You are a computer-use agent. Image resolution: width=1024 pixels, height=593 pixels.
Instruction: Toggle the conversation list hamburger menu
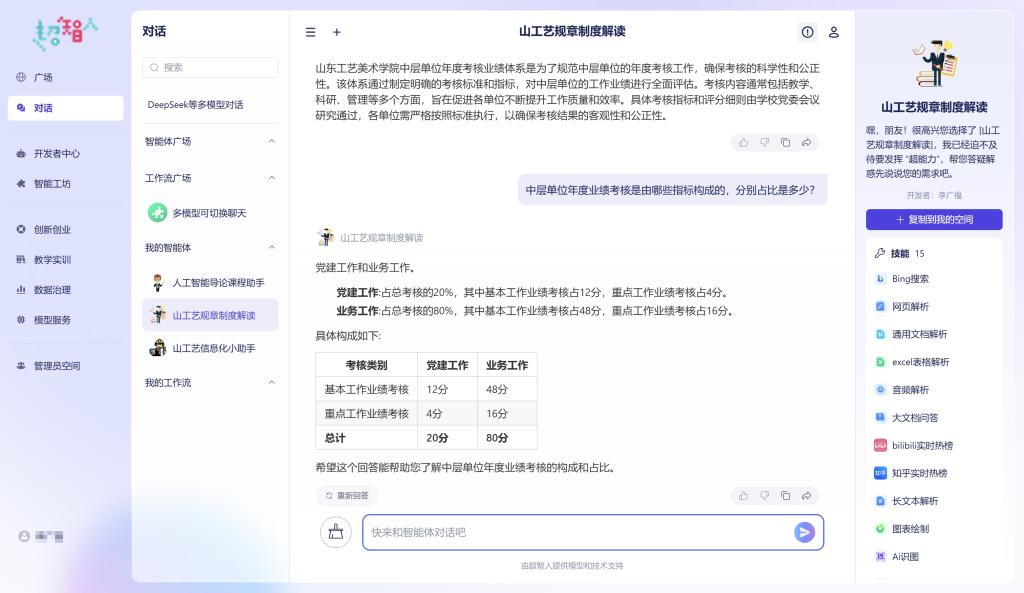point(311,32)
